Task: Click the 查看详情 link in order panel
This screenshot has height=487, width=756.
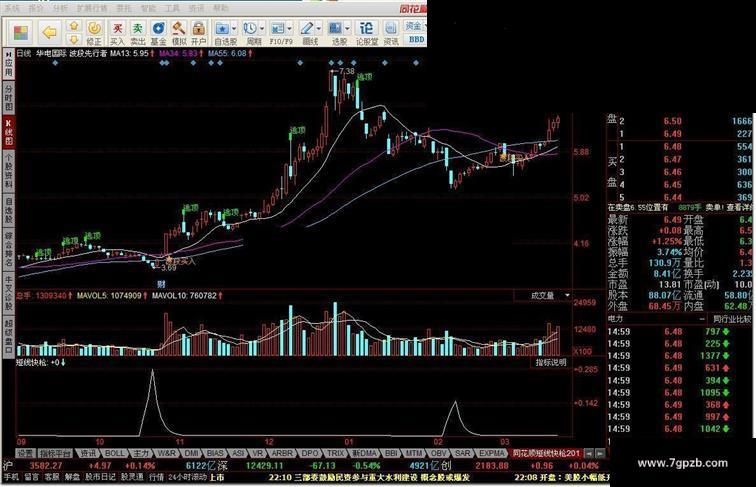Action: [739, 207]
